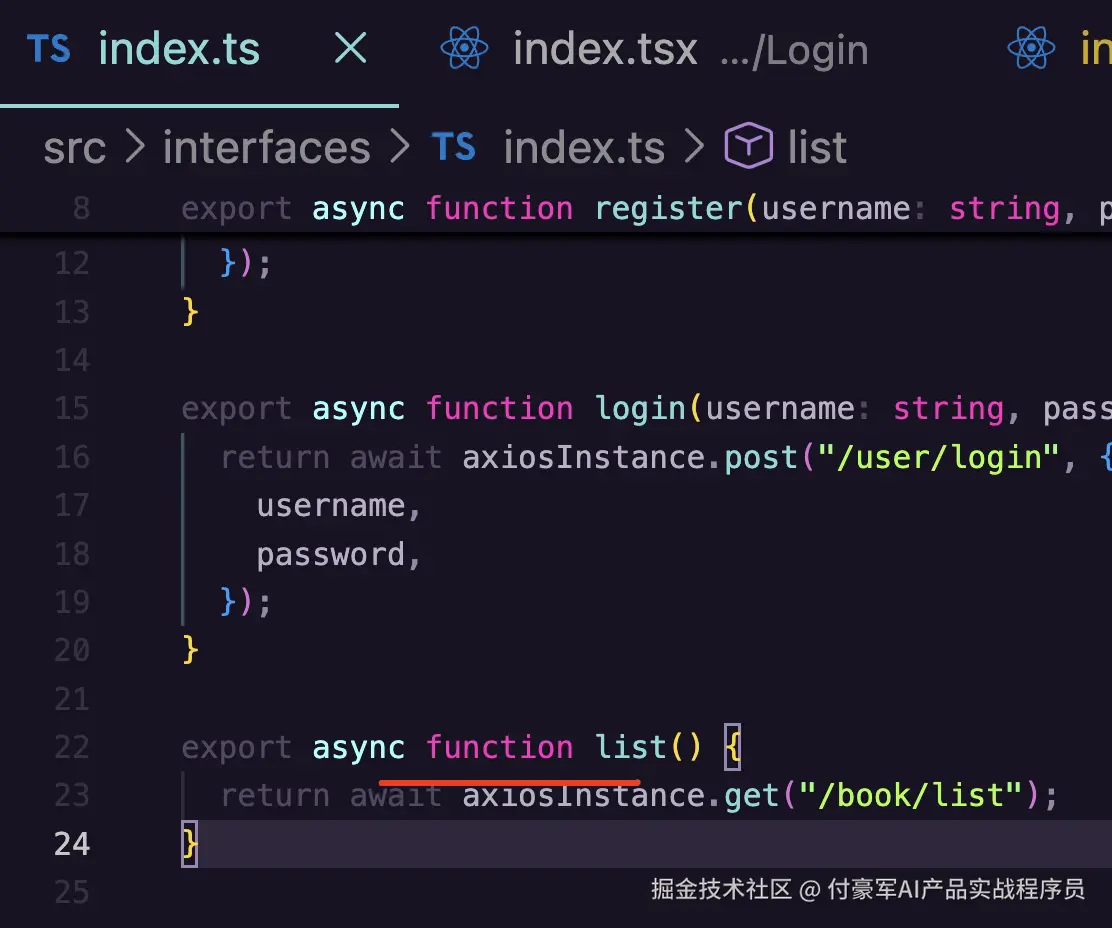This screenshot has width=1112, height=928.
Task: Click the list function name on line 22
Action: pos(630,747)
